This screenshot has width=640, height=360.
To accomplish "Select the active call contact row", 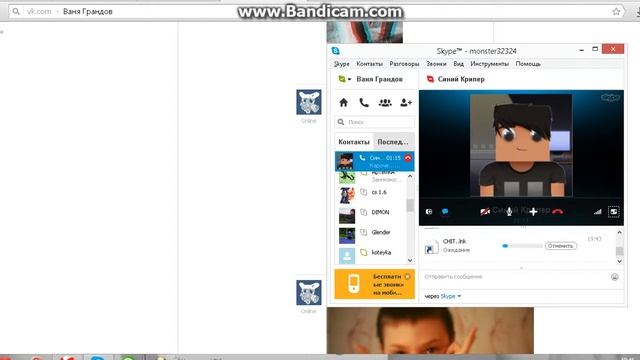I will 374,161.
